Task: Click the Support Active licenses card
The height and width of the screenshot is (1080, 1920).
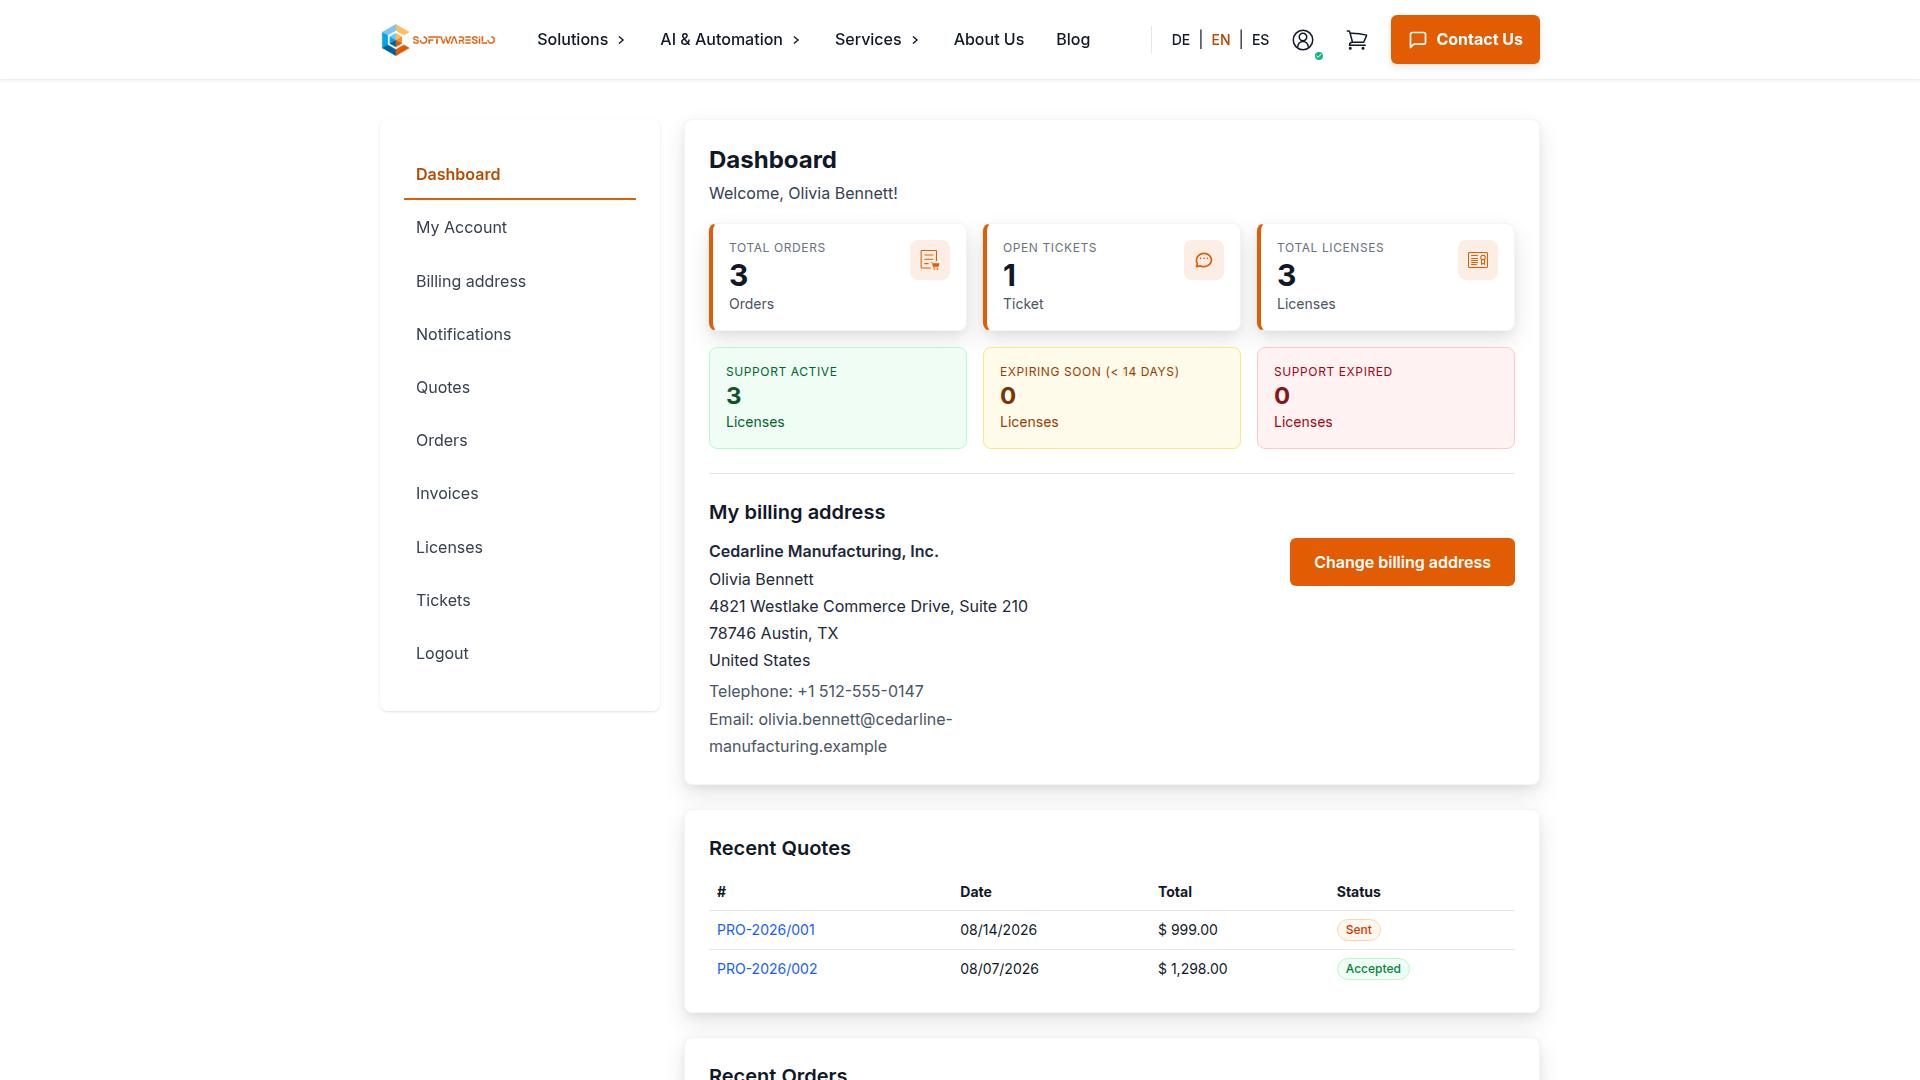Action: click(x=838, y=398)
